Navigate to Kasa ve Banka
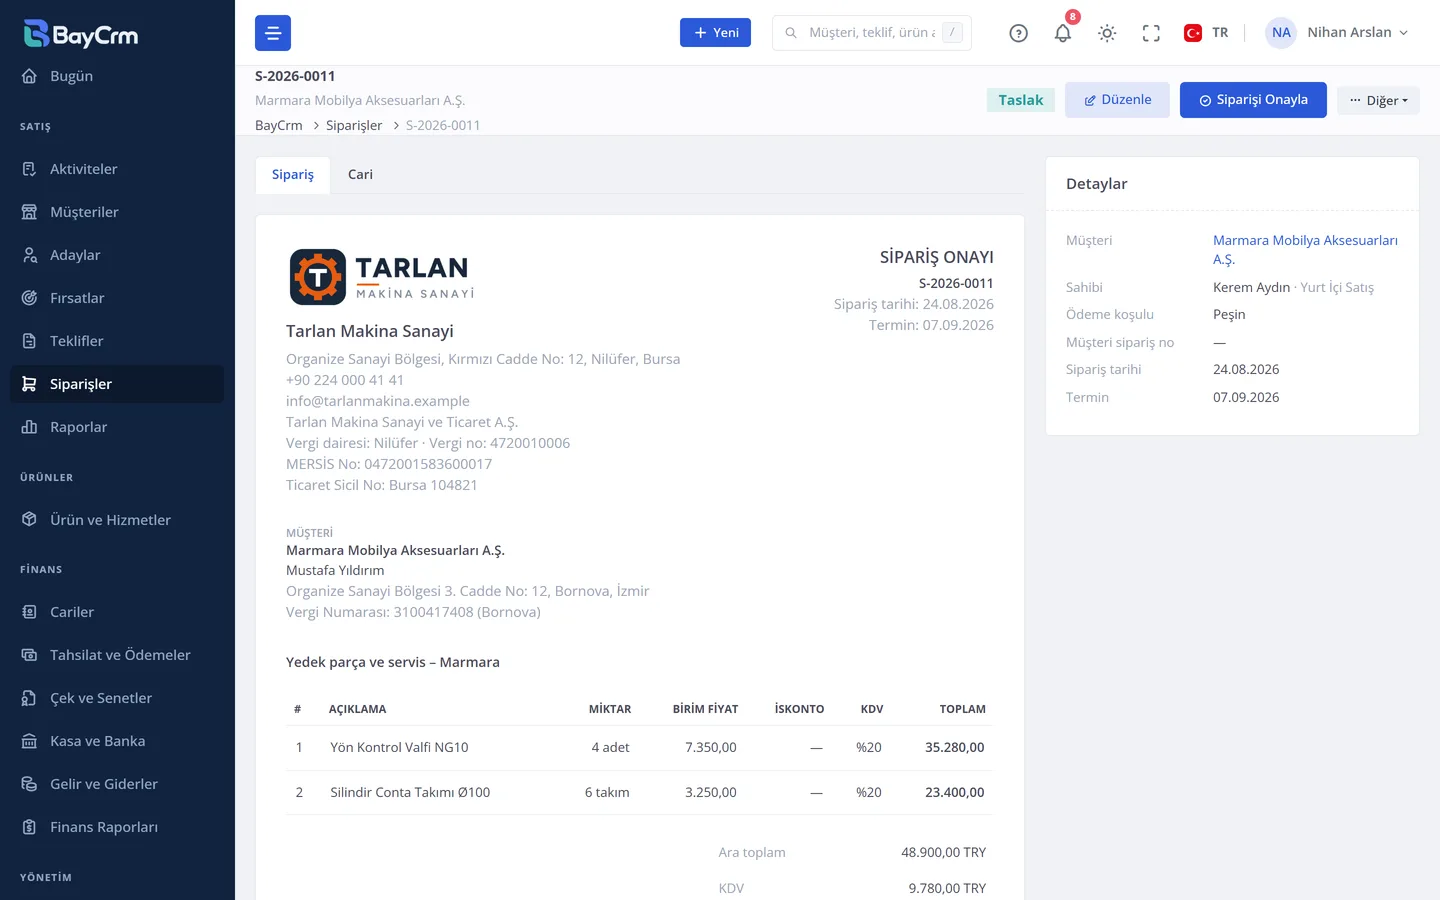The image size is (1440, 900). 117,741
